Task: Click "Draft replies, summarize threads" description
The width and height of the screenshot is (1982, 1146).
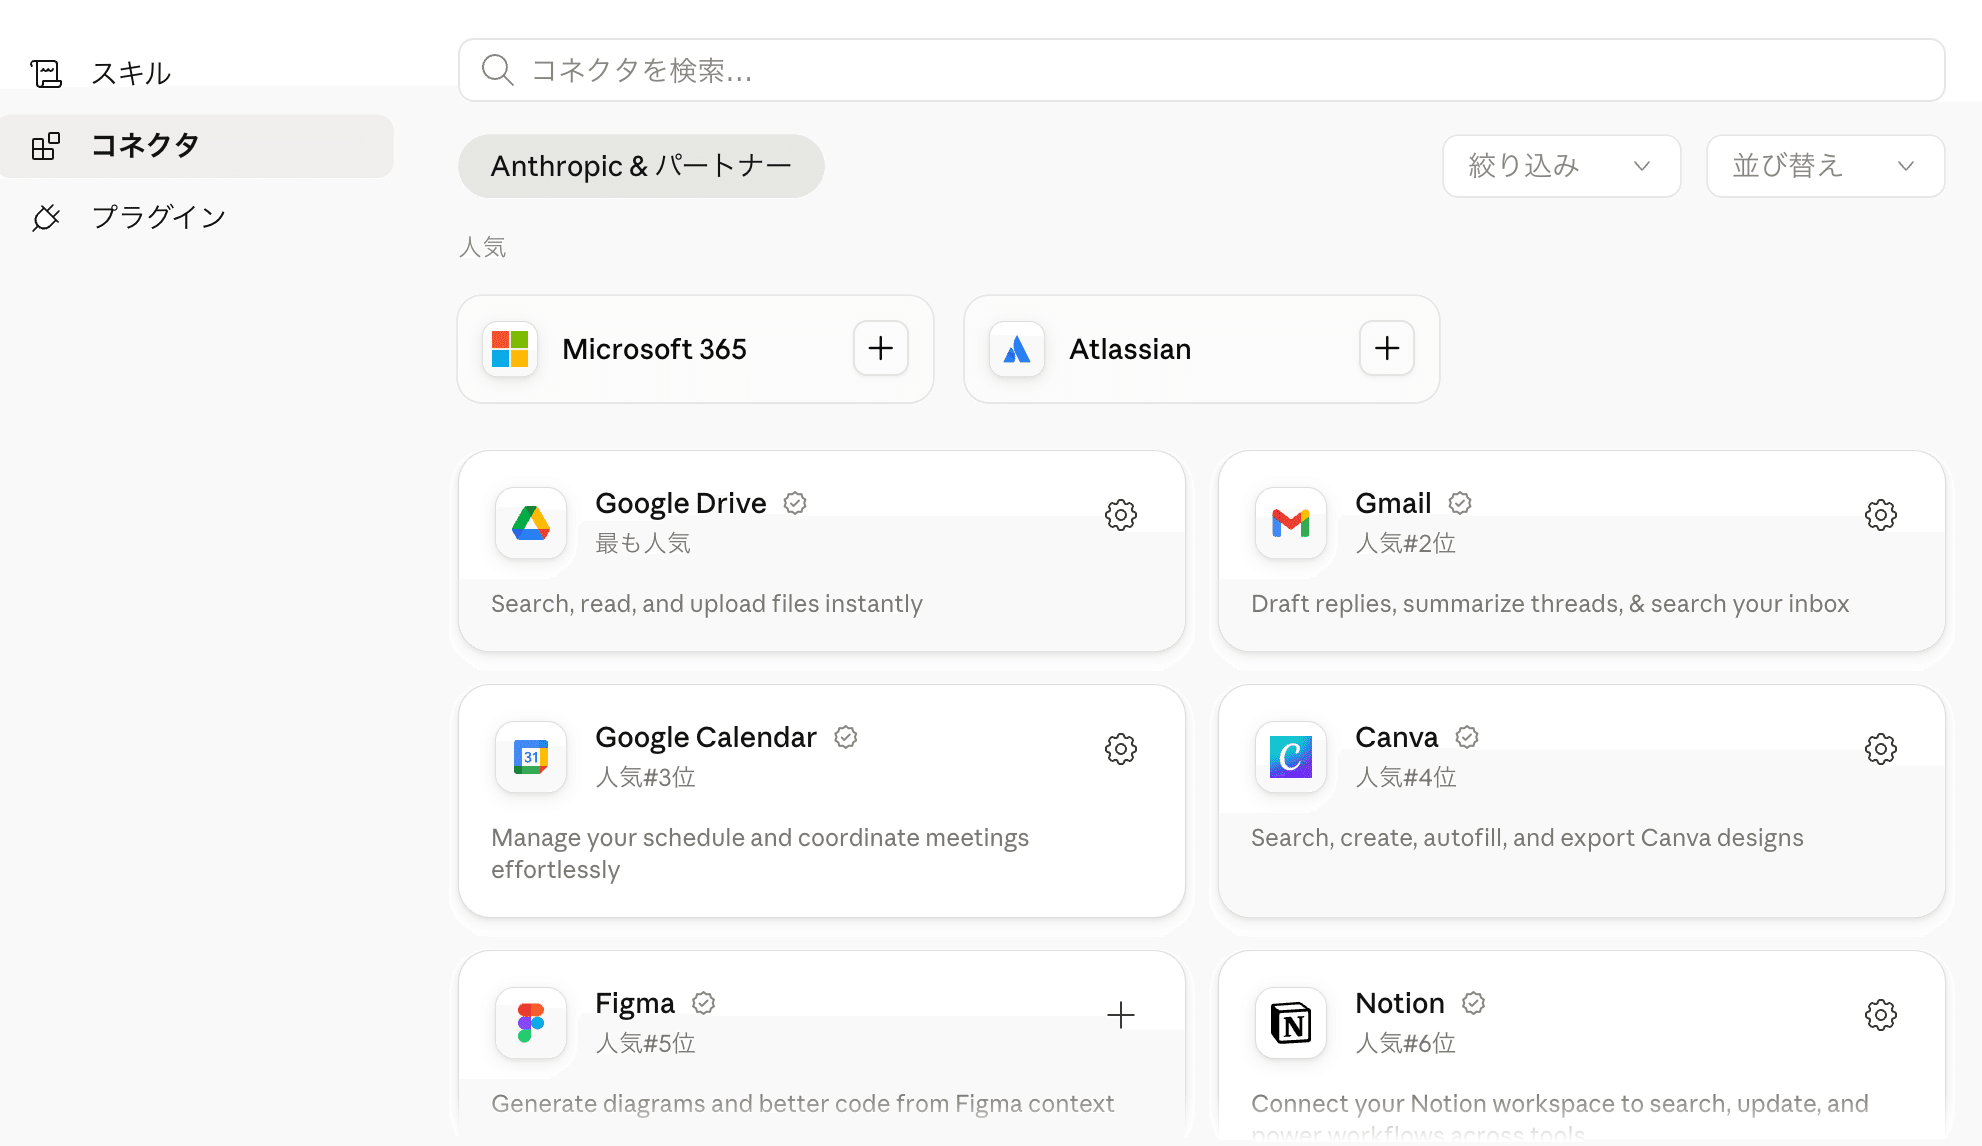Action: click(x=1550, y=604)
